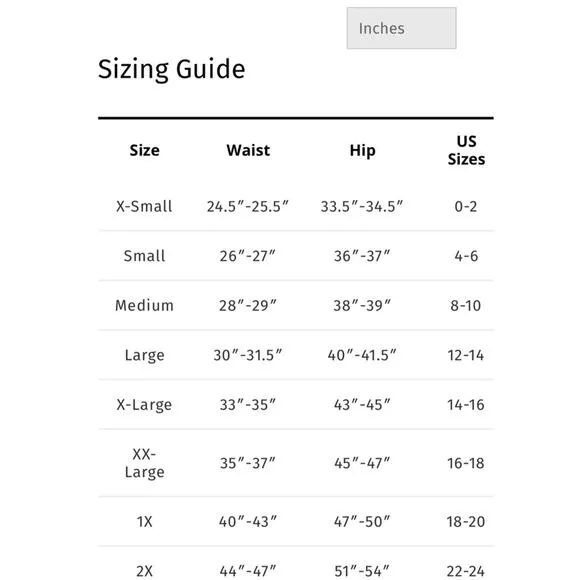Select the US Sizes column header
Screen dimensions: 580x580
[466, 150]
